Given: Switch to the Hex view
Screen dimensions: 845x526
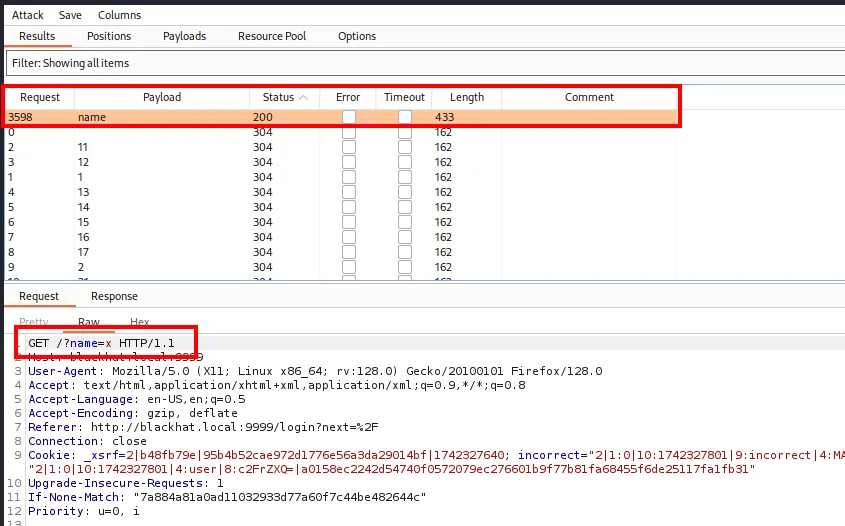Looking at the screenshot, I should pos(140,322).
